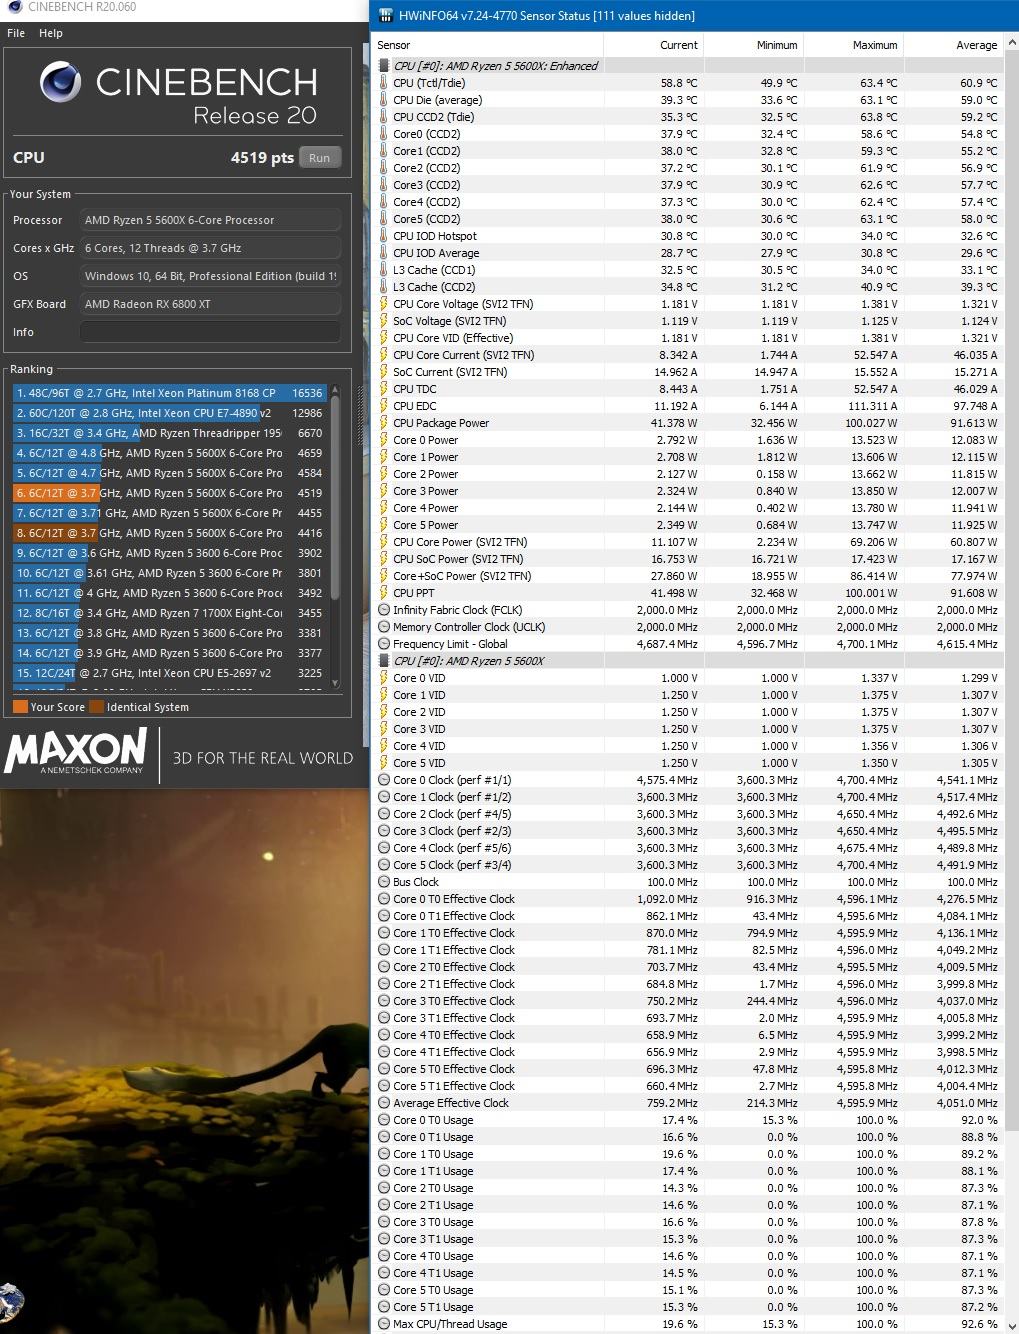Image resolution: width=1019 pixels, height=1334 pixels.
Task: Click the lightning icon for SoC Voltage
Action: [x=384, y=321]
